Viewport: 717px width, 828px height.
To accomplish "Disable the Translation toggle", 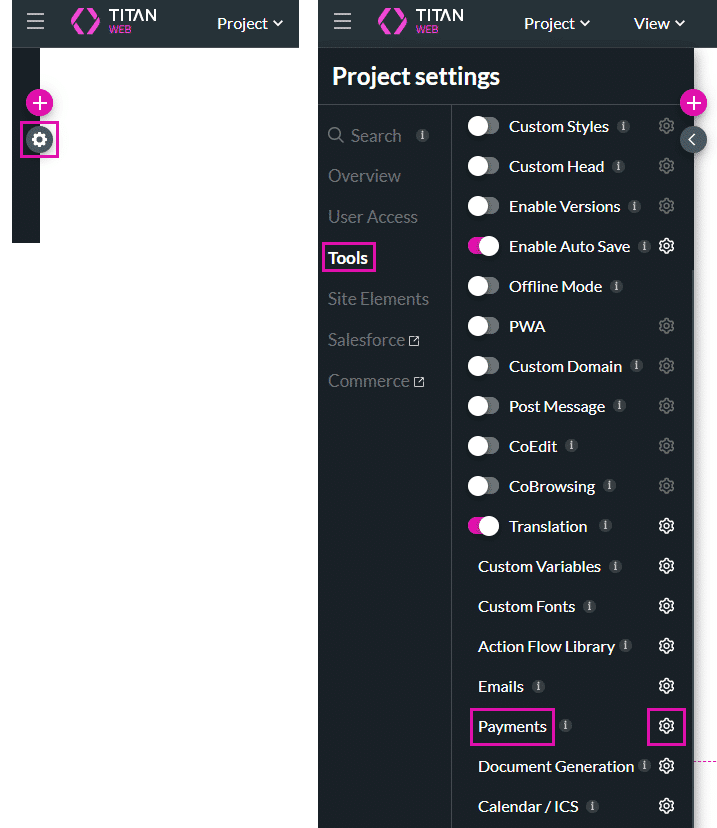I will [x=484, y=526].
